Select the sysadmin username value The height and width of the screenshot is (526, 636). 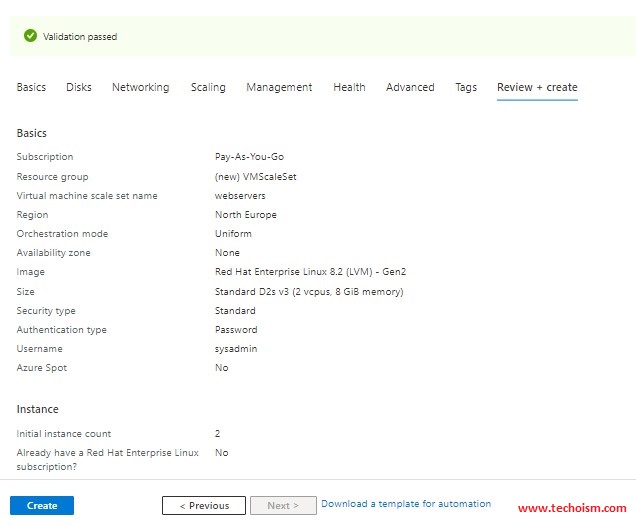coord(236,349)
